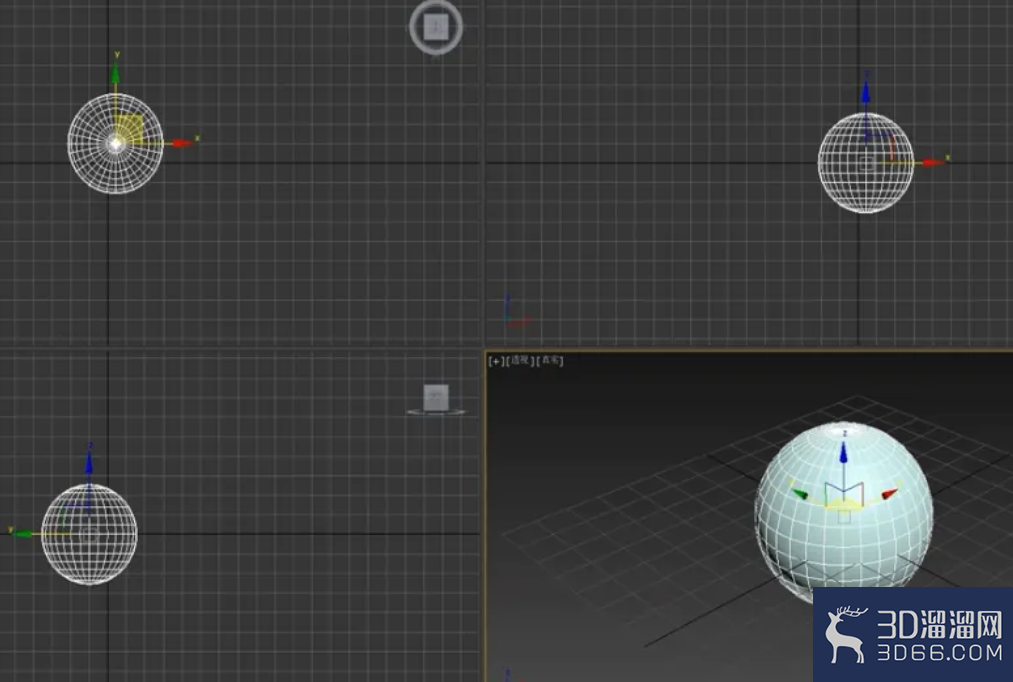Select the red X axis arrow in the front viewport
This screenshot has height=682, width=1013.
point(933,162)
